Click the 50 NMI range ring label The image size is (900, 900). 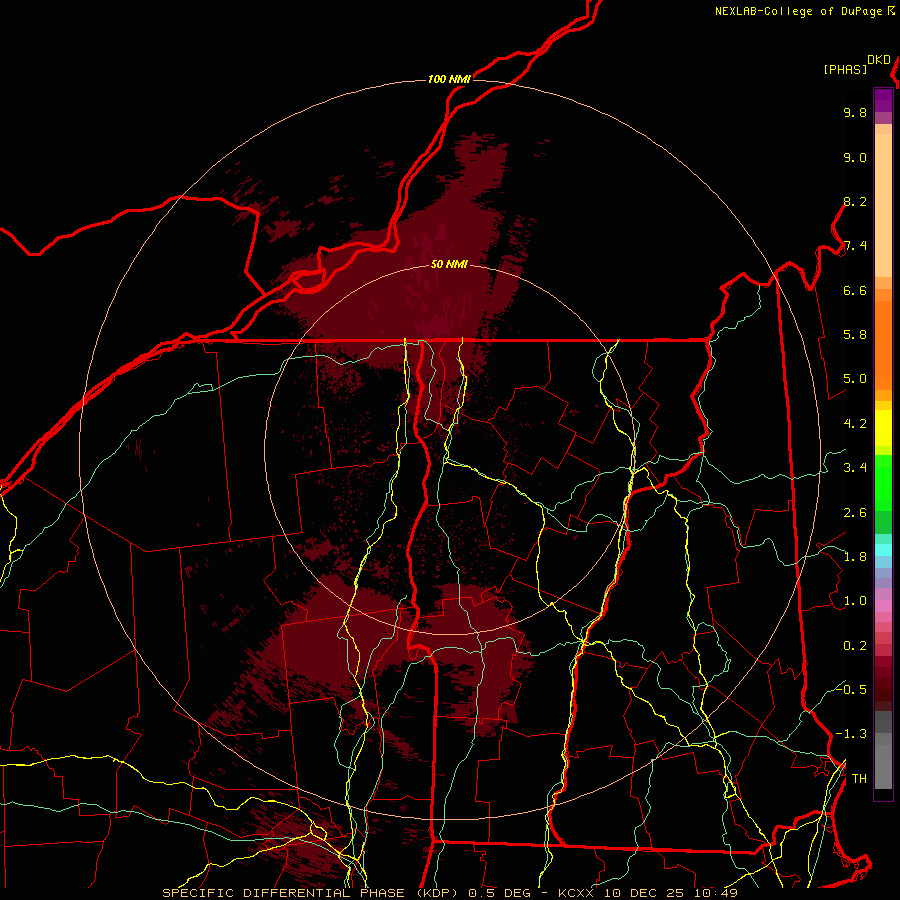[x=449, y=264]
